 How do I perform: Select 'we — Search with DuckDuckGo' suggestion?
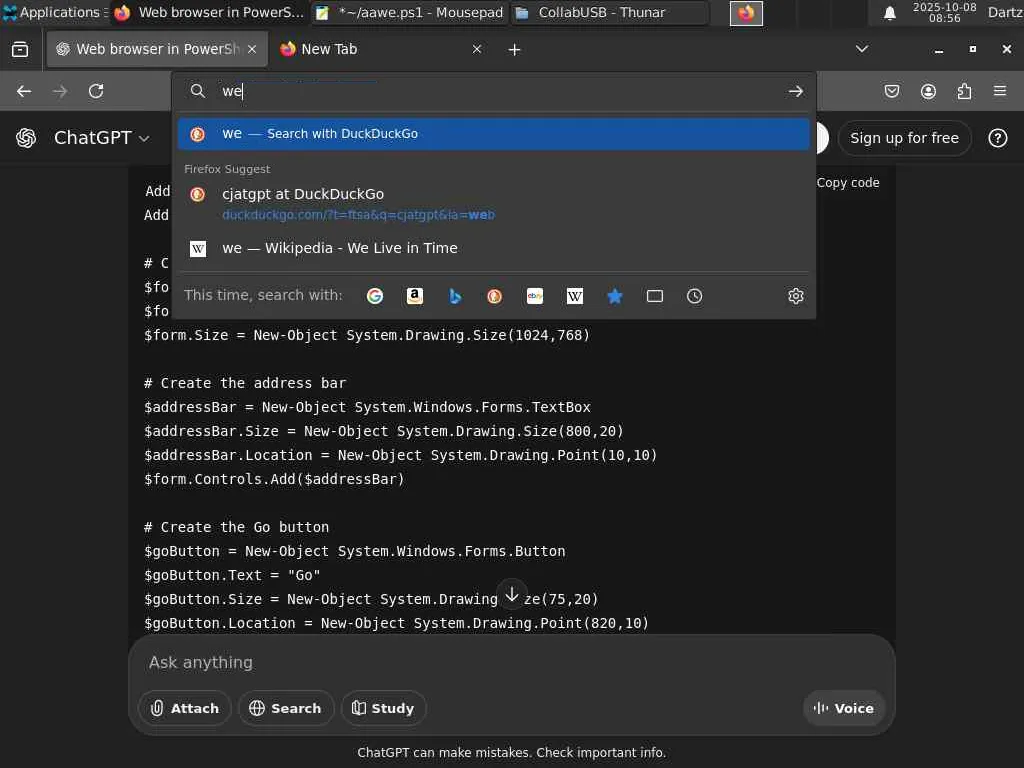coord(494,134)
